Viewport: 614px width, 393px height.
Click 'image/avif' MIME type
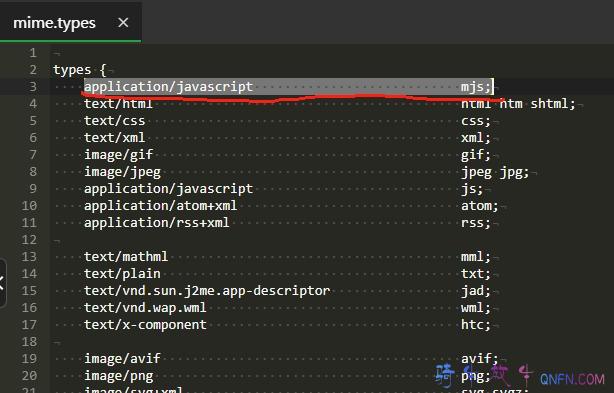pos(122,359)
